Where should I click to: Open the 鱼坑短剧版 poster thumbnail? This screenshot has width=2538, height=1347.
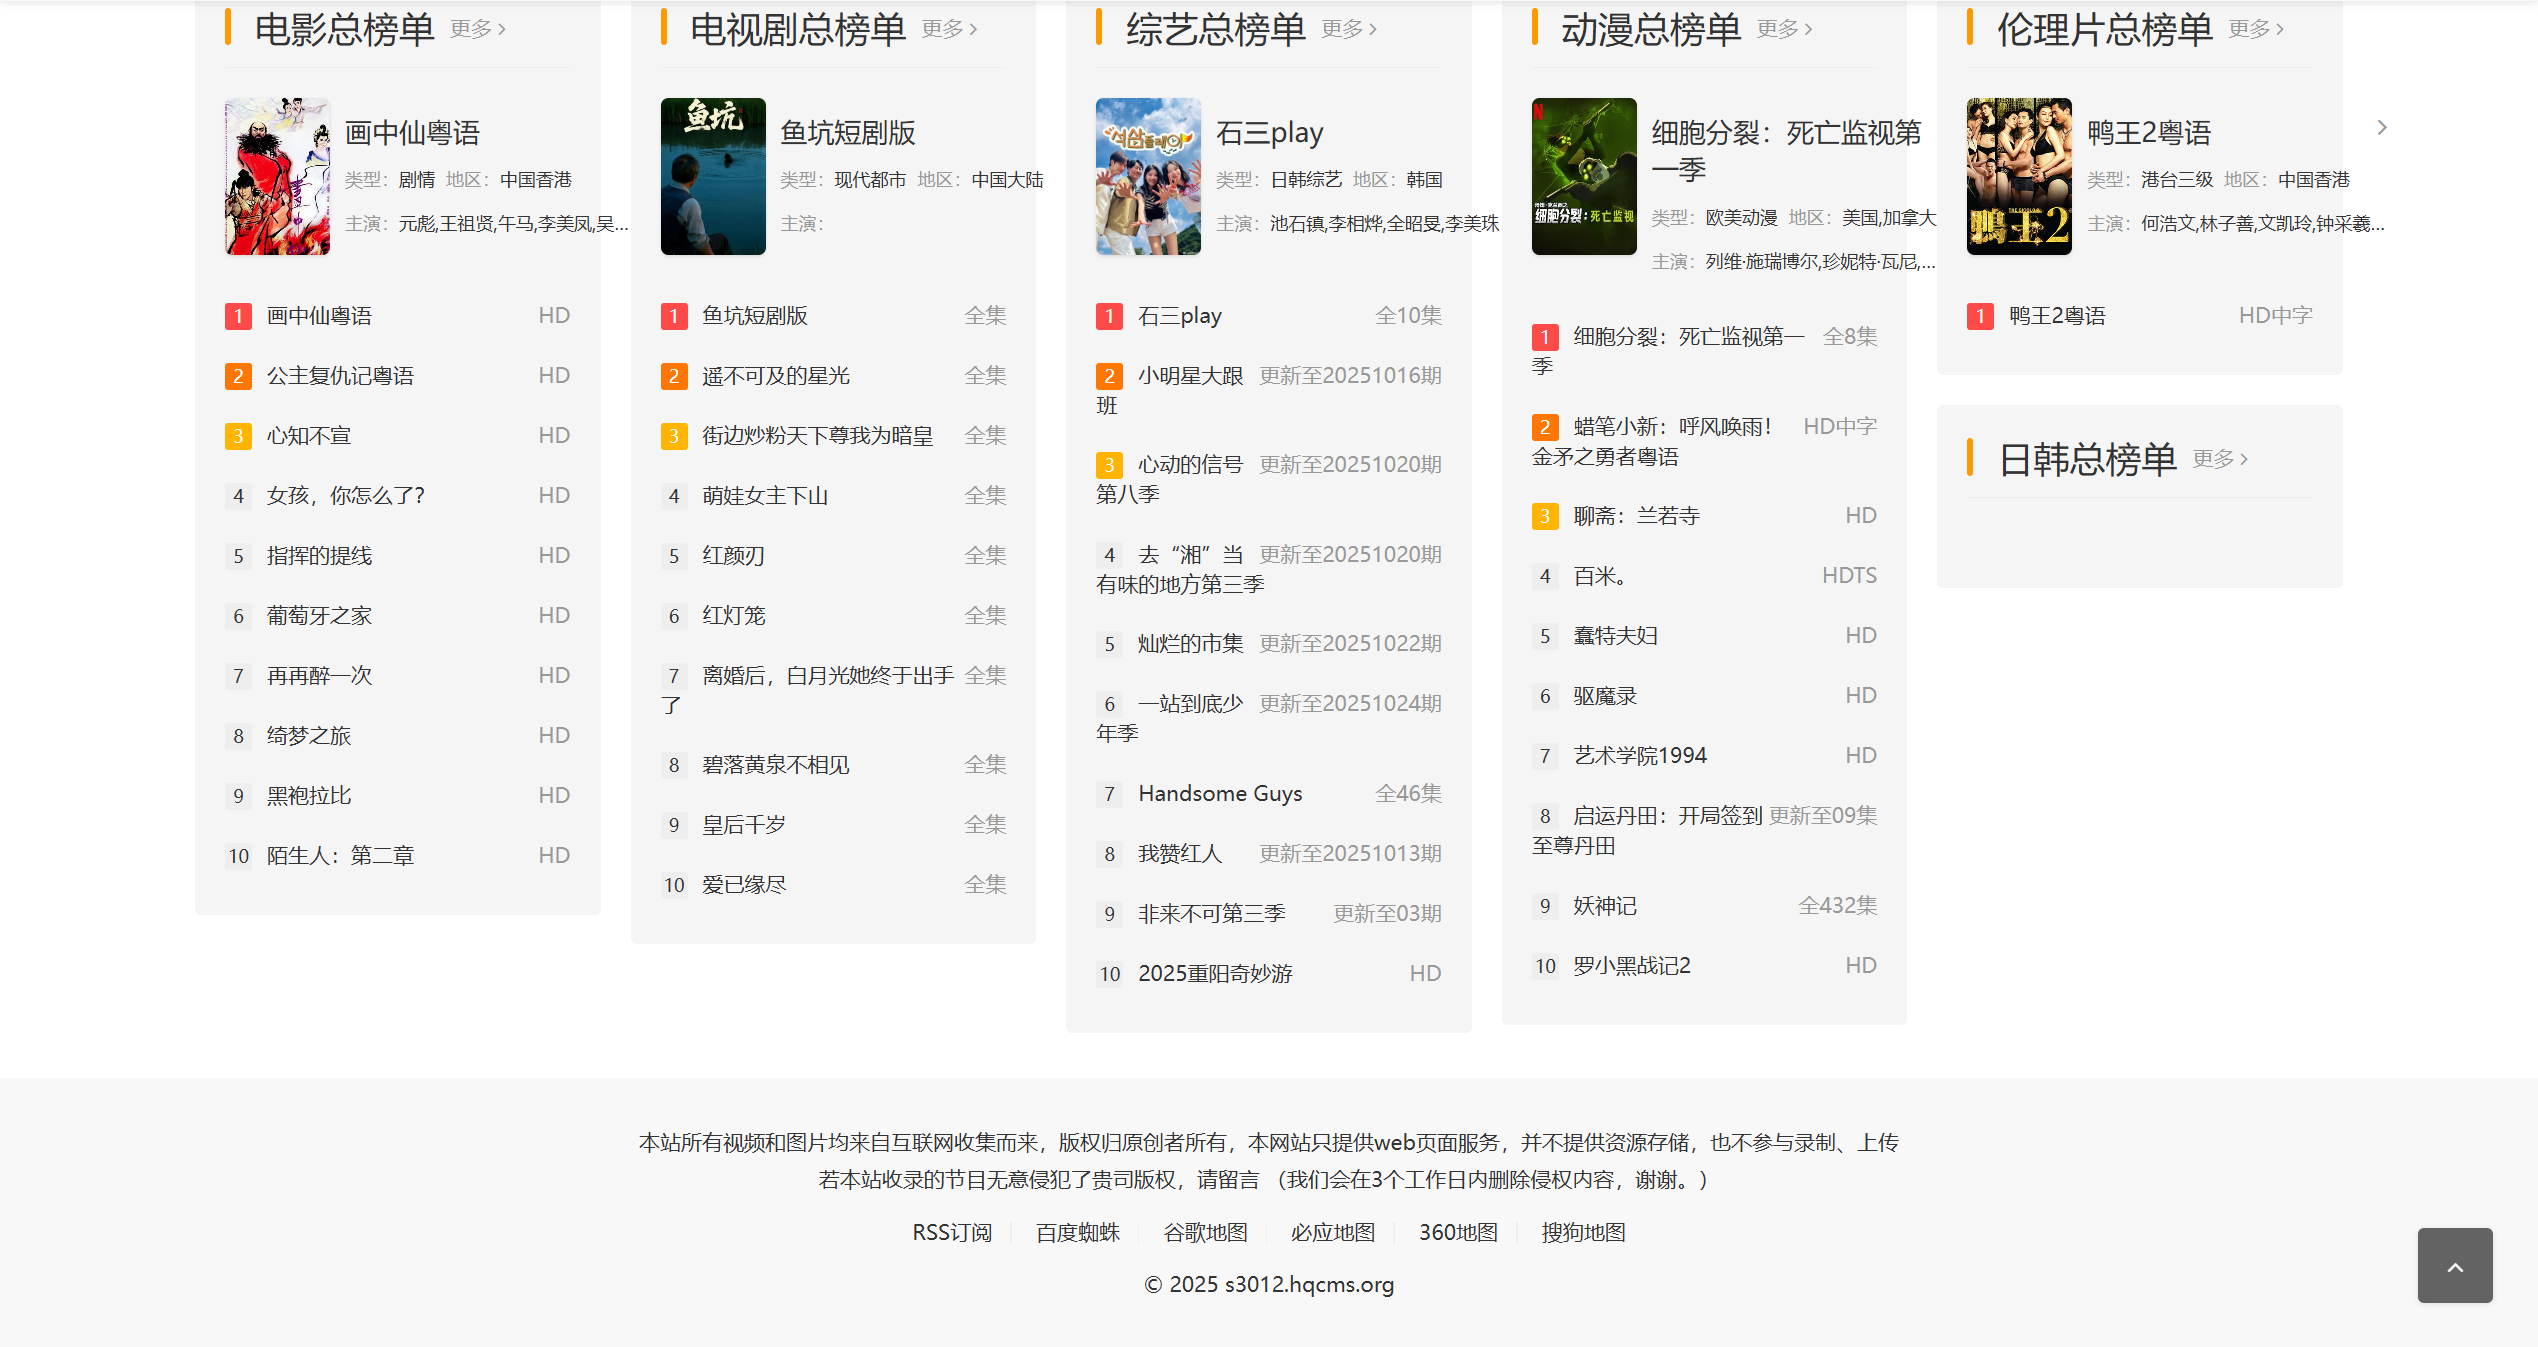pyautogui.click(x=713, y=176)
